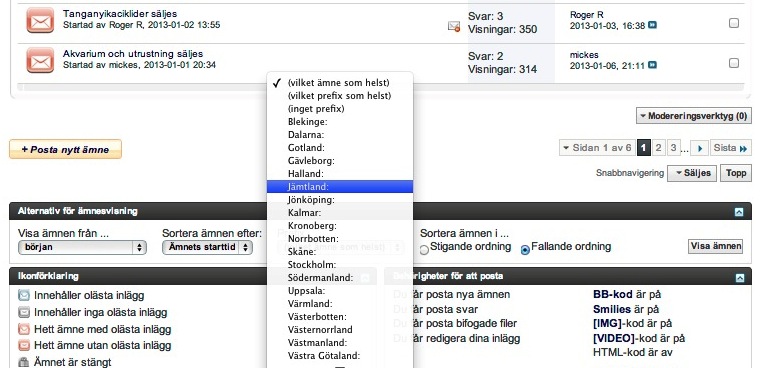Select Gotland prefix in list
The image size is (777, 368).
[339, 148]
